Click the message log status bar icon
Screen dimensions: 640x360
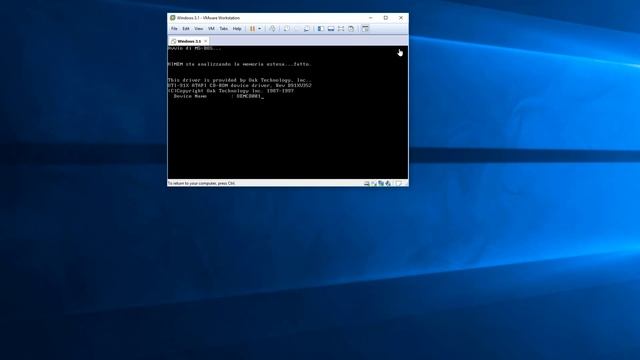pos(399,184)
